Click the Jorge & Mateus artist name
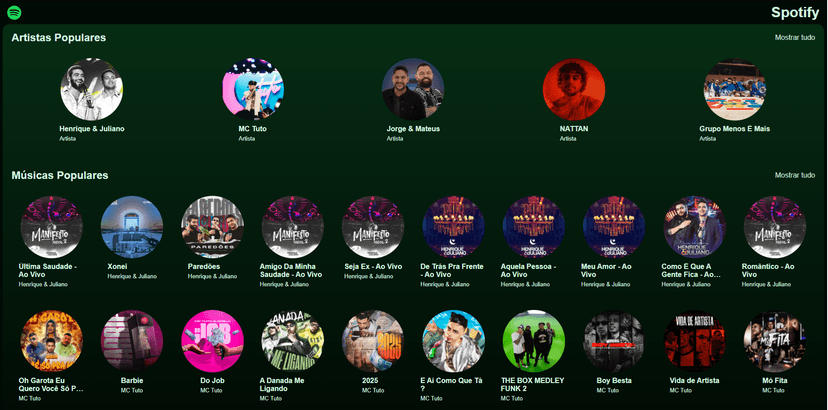828x410 pixels. click(x=413, y=129)
